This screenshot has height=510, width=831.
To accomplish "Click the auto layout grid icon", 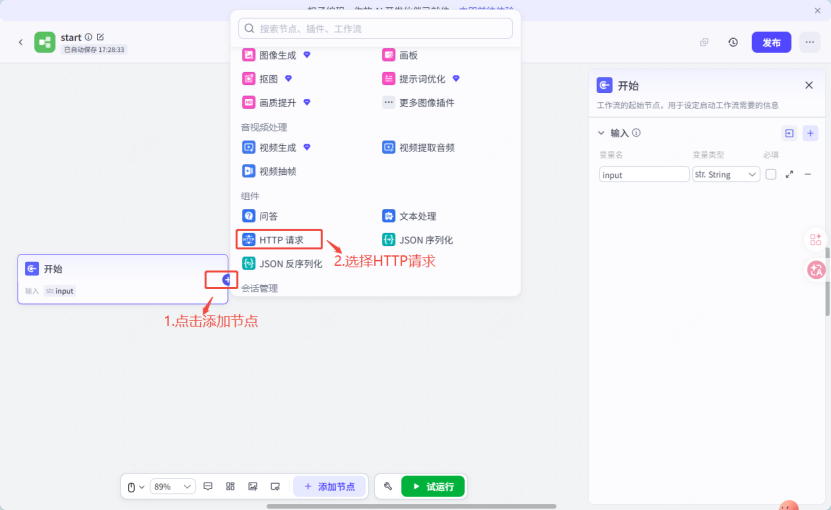I will tap(230, 486).
